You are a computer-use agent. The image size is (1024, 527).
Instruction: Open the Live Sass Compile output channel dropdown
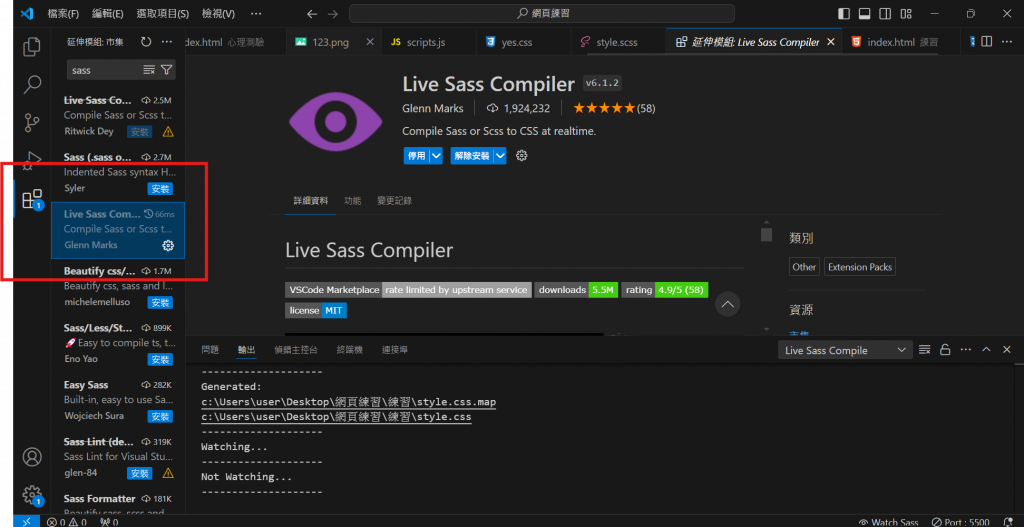pyautogui.click(x=845, y=350)
